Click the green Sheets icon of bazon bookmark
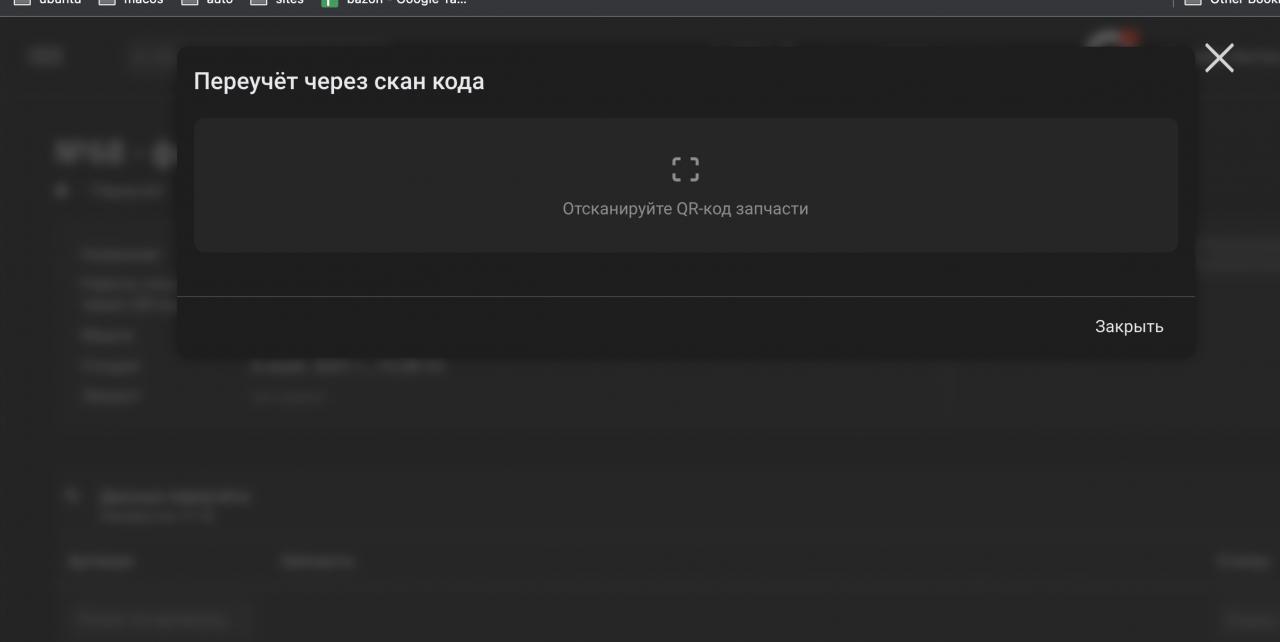The width and height of the screenshot is (1280, 642). coord(329,3)
